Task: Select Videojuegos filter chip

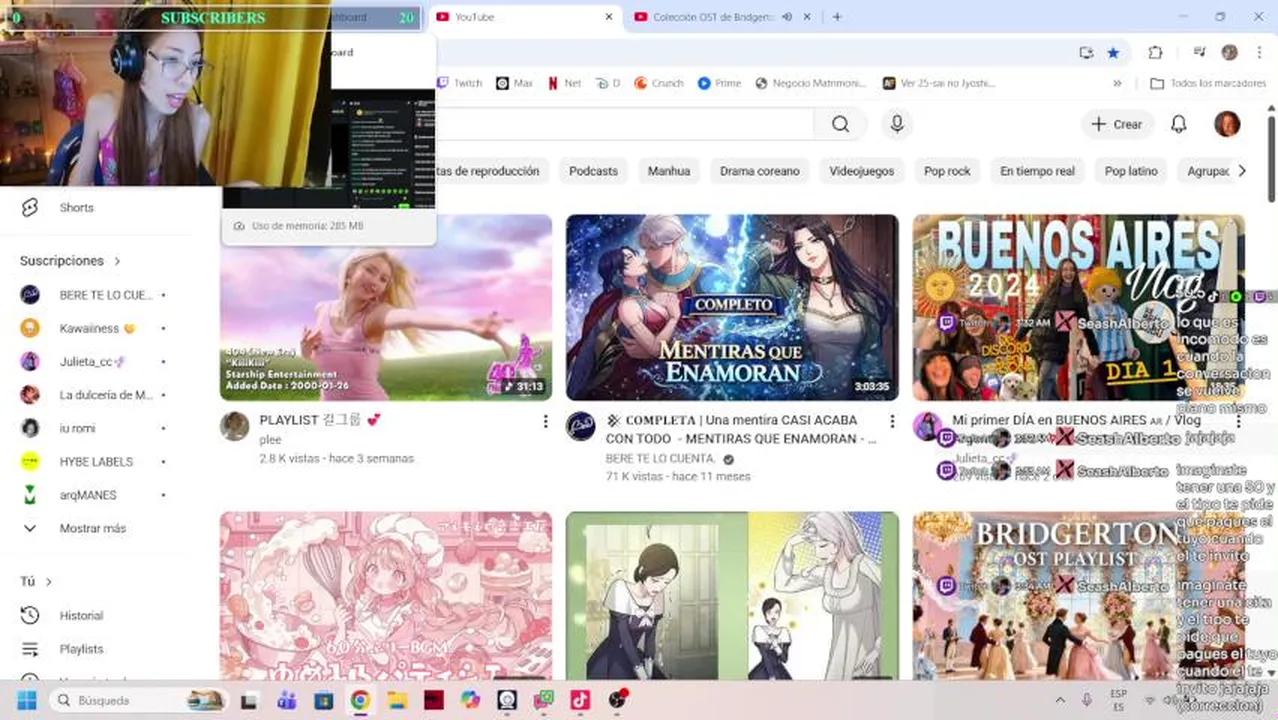Action: click(862, 171)
